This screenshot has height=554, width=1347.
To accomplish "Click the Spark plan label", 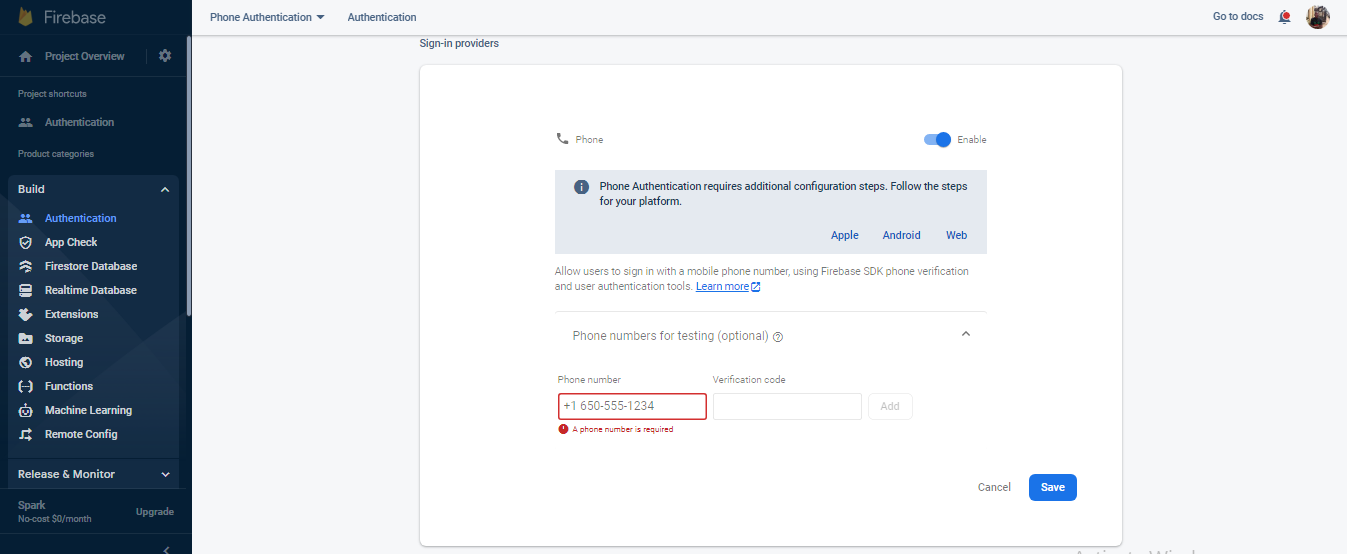I will (32, 505).
